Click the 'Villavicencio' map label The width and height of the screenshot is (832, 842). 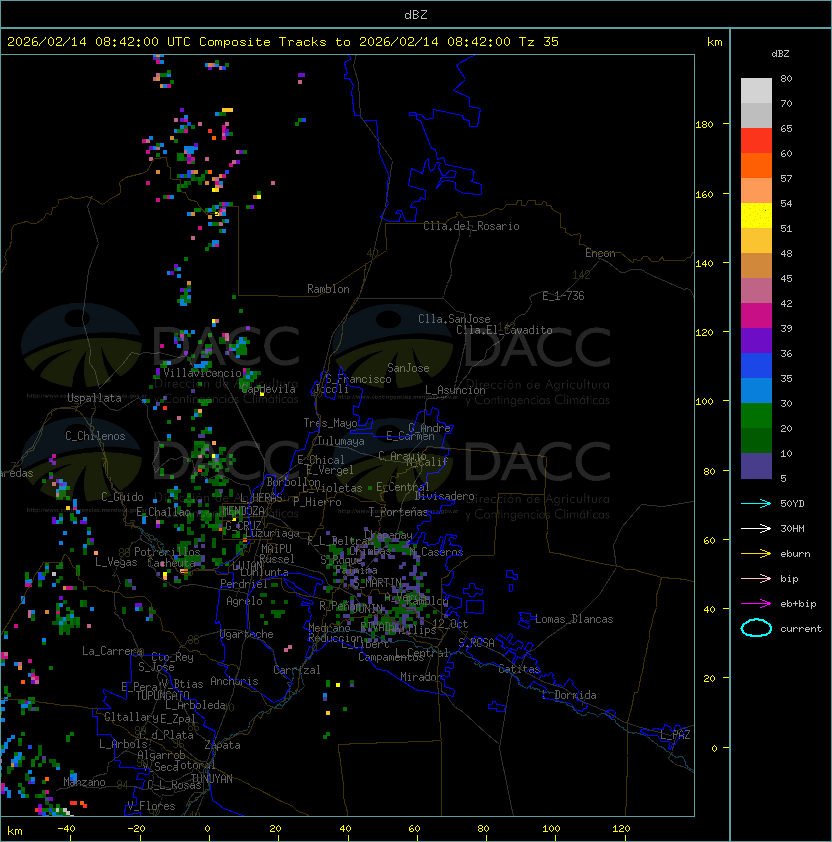202,373
